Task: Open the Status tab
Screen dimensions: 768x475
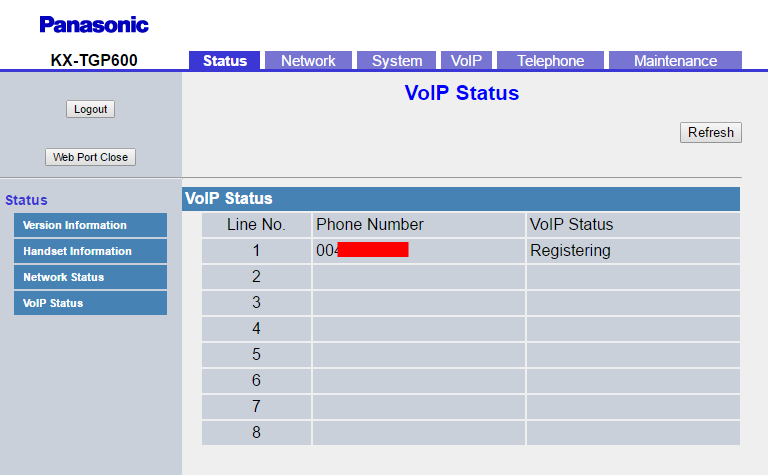Action: coord(224,61)
